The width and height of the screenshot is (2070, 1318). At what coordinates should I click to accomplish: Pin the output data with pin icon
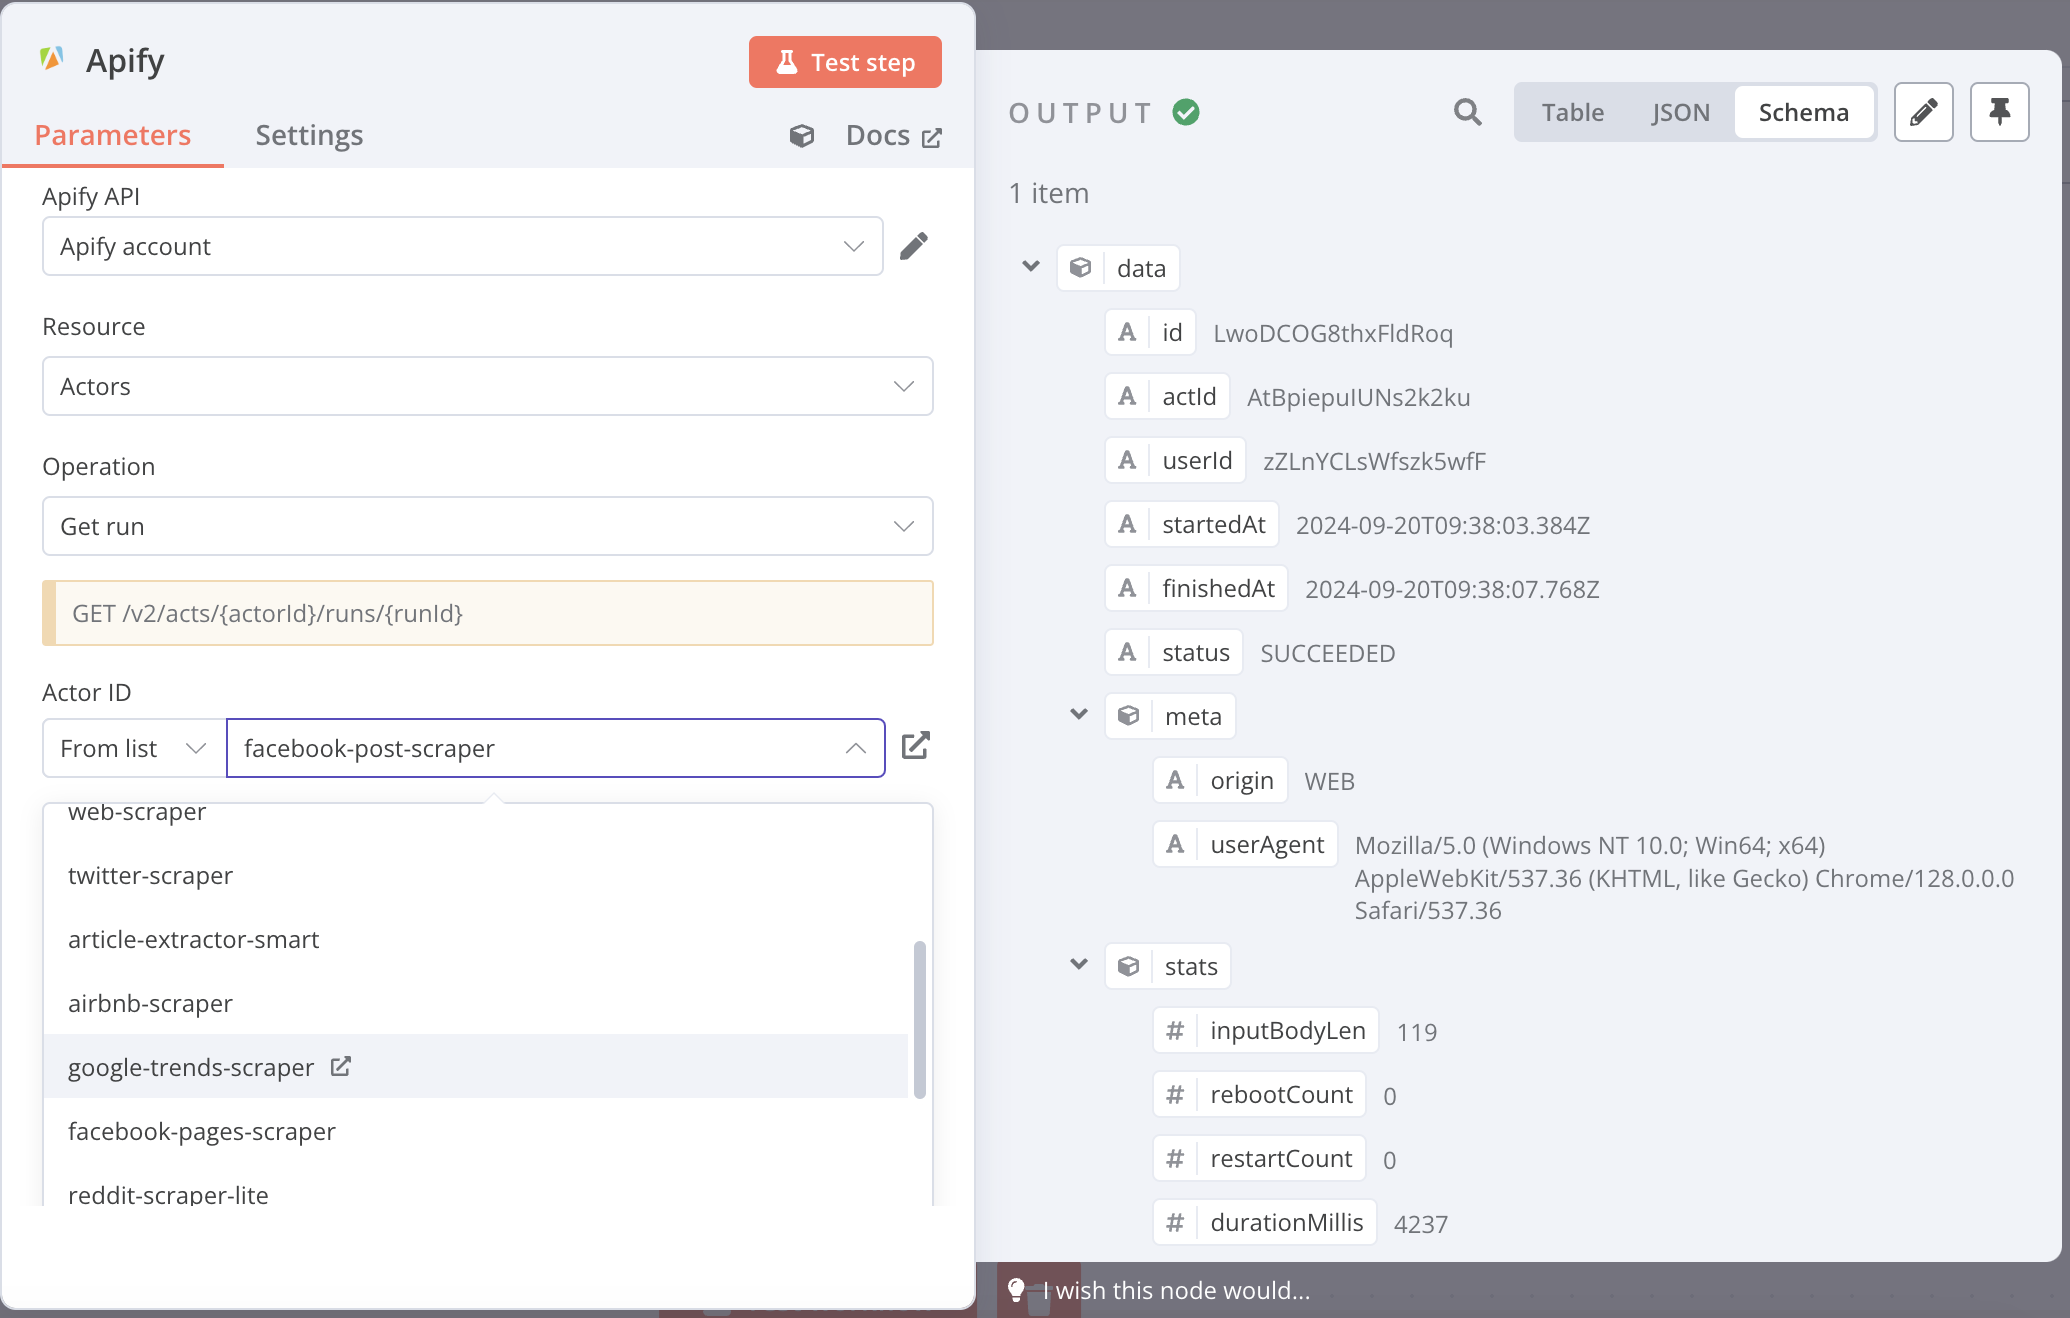(x=1999, y=112)
